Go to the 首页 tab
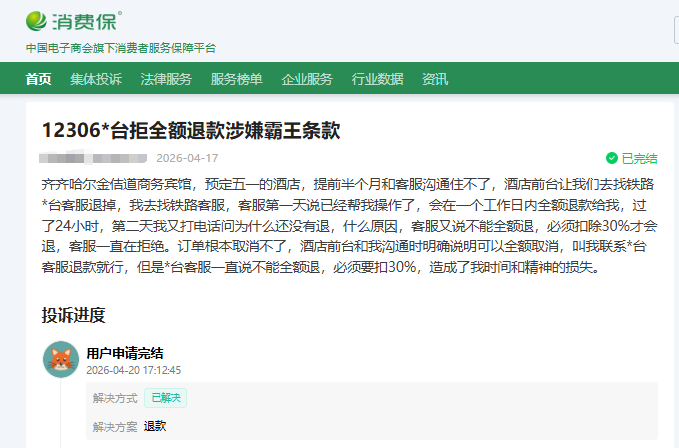Image resolution: width=679 pixels, height=448 pixels. point(38,79)
